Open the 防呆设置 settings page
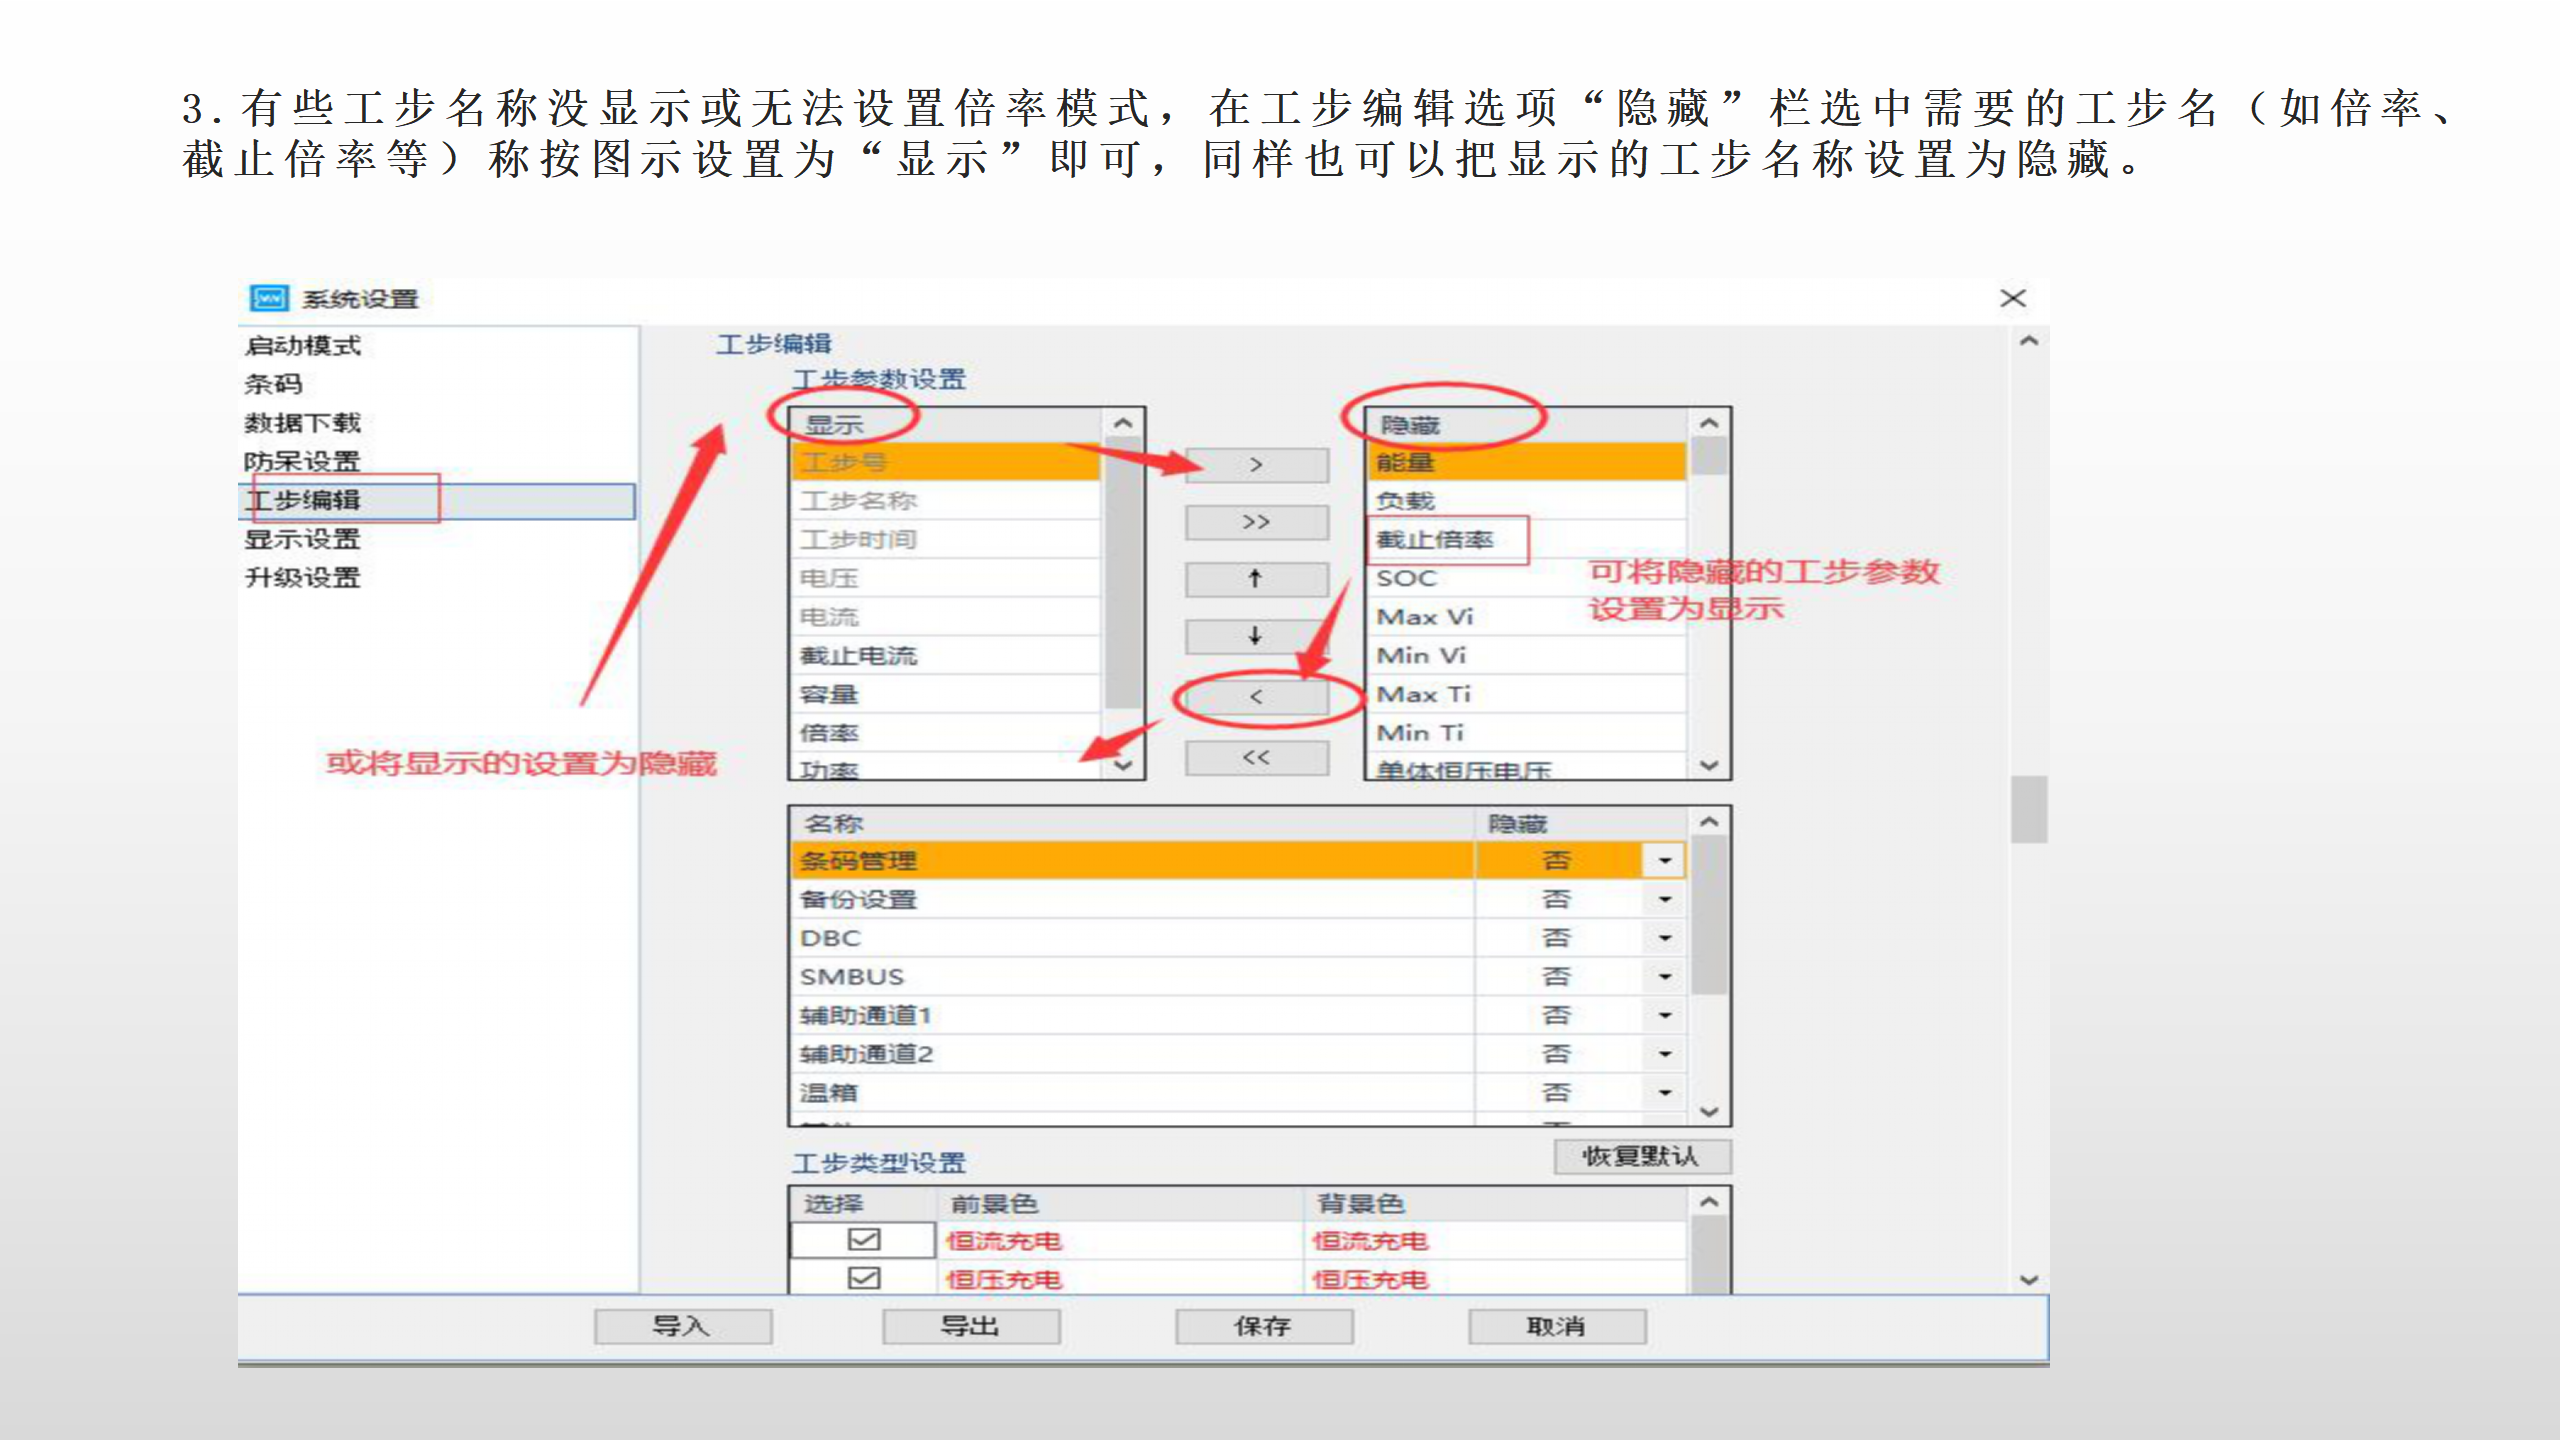This screenshot has height=1440, width=2560. [x=303, y=461]
